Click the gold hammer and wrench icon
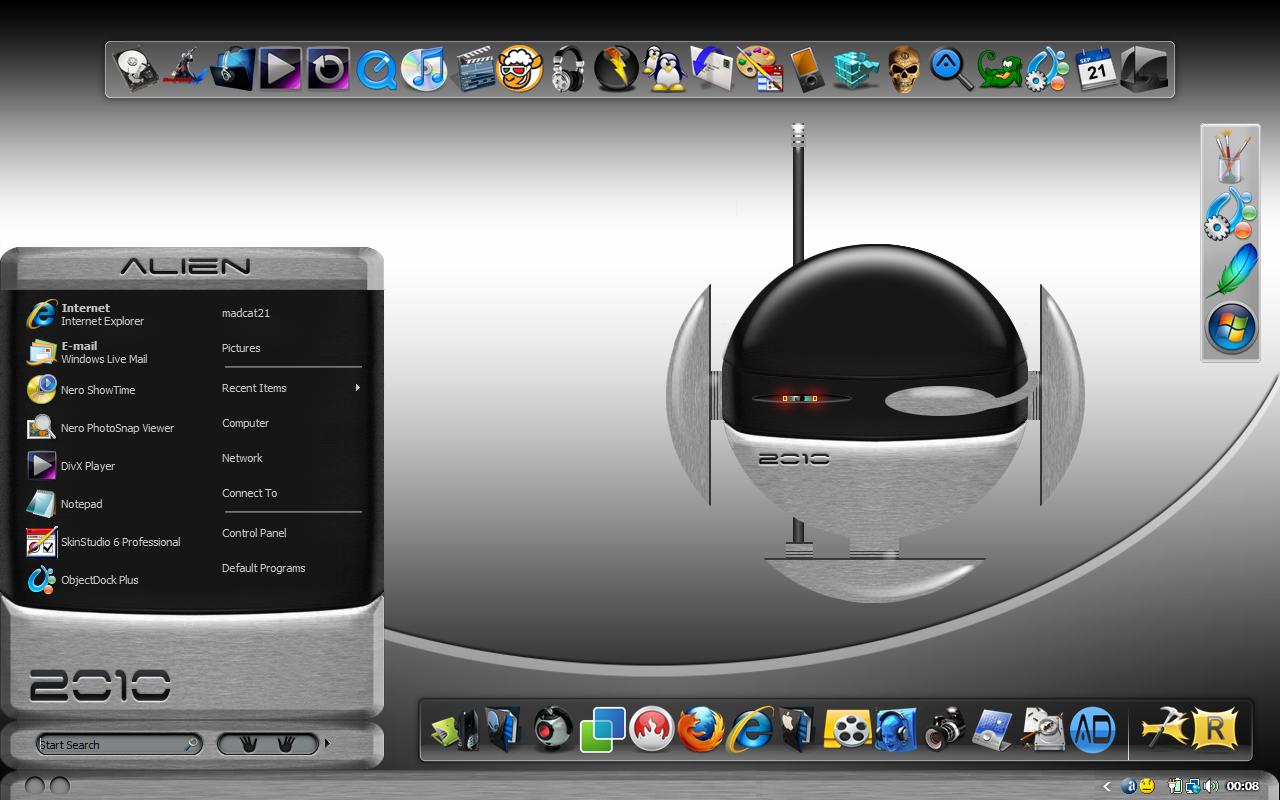This screenshot has height=800, width=1280. click(x=1165, y=729)
